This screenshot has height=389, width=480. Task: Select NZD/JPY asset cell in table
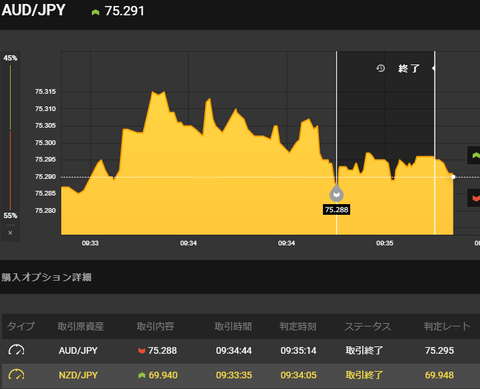[x=78, y=375]
